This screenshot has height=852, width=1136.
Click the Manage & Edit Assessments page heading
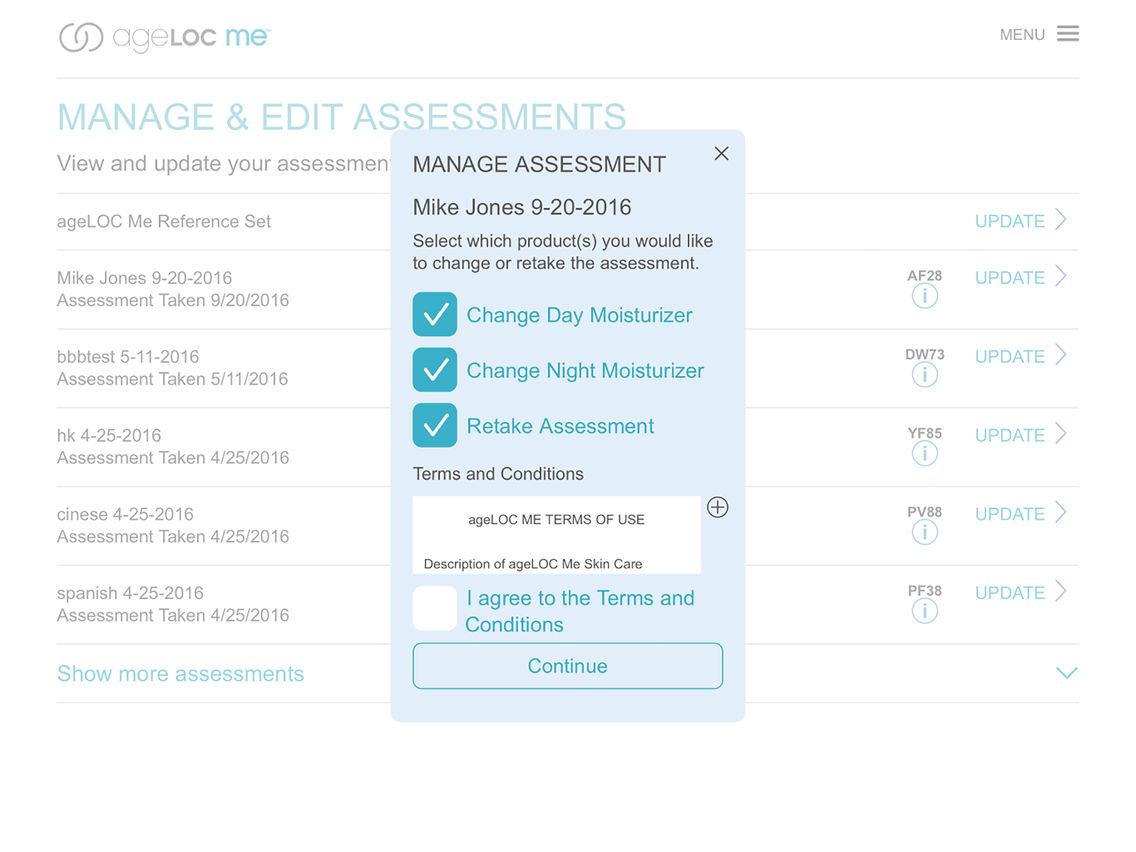point(341,117)
